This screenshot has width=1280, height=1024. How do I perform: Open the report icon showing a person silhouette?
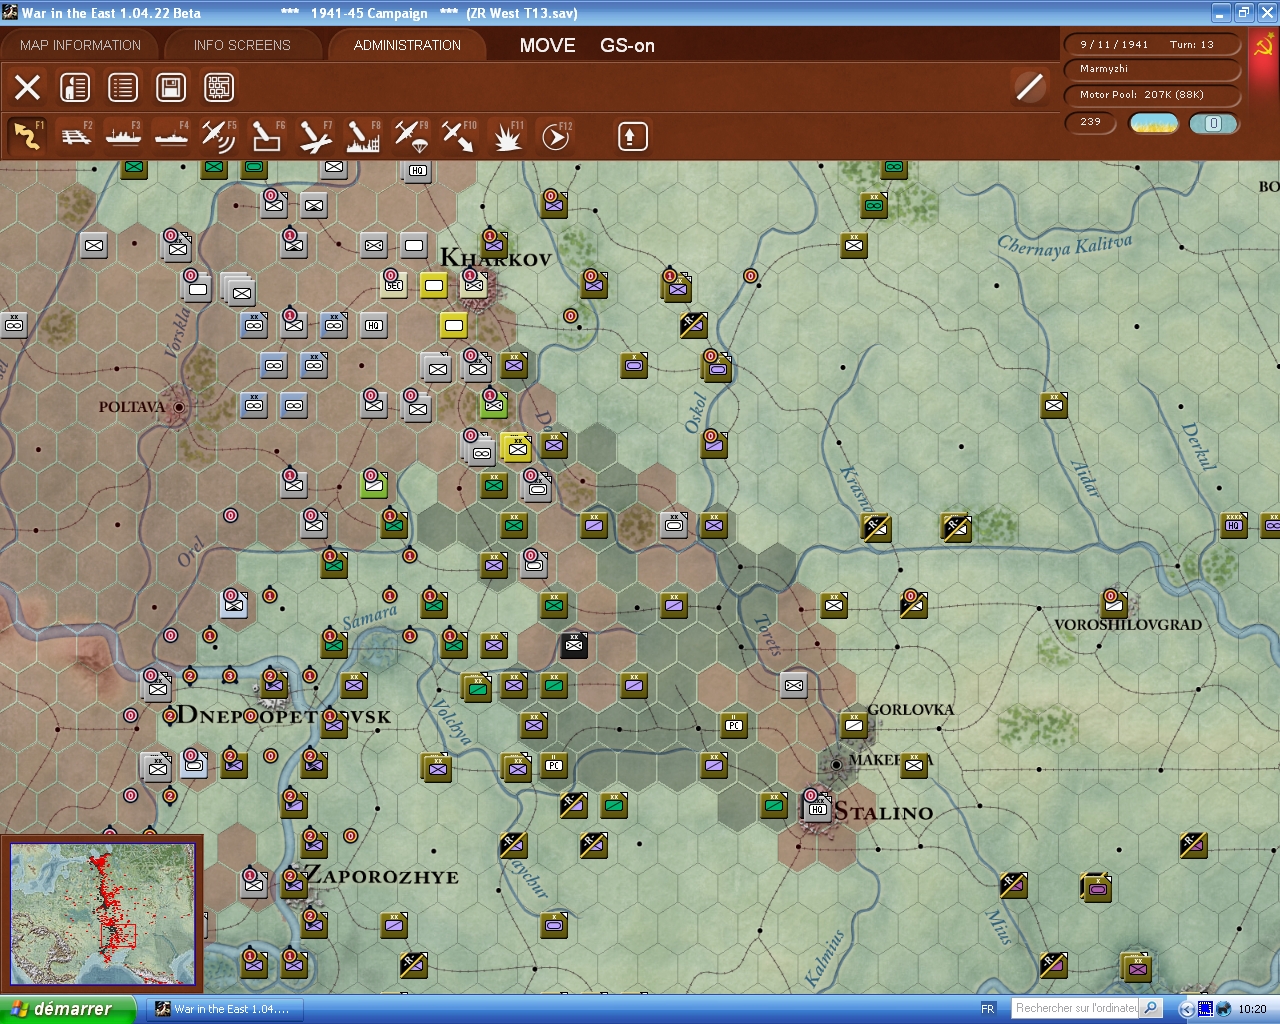pyautogui.click(x=75, y=88)
